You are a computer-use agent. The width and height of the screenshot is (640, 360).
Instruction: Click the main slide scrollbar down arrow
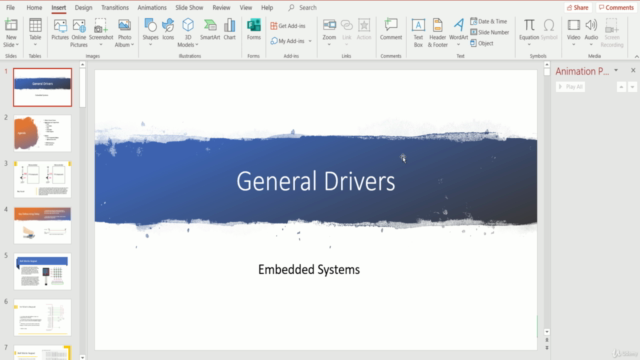[547, 332]
